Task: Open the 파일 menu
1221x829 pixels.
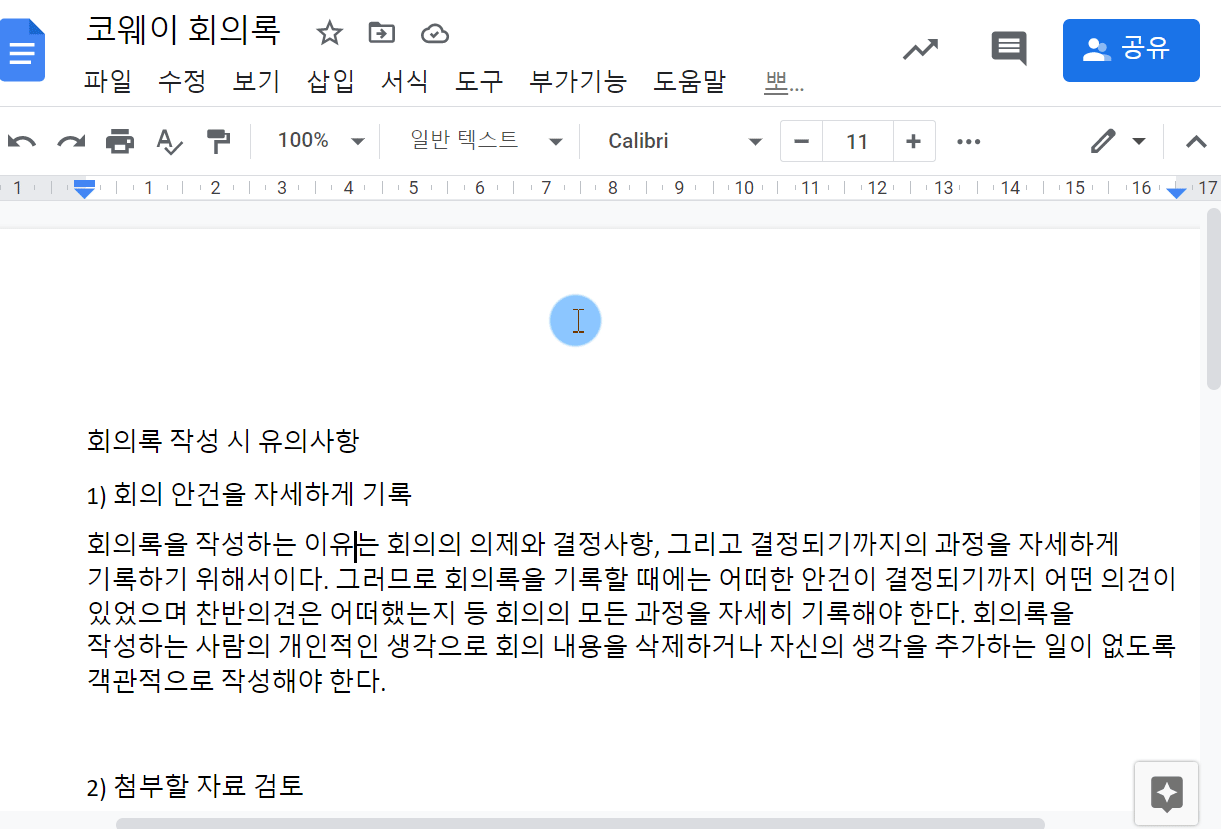Action: click(x=108, y=82)
